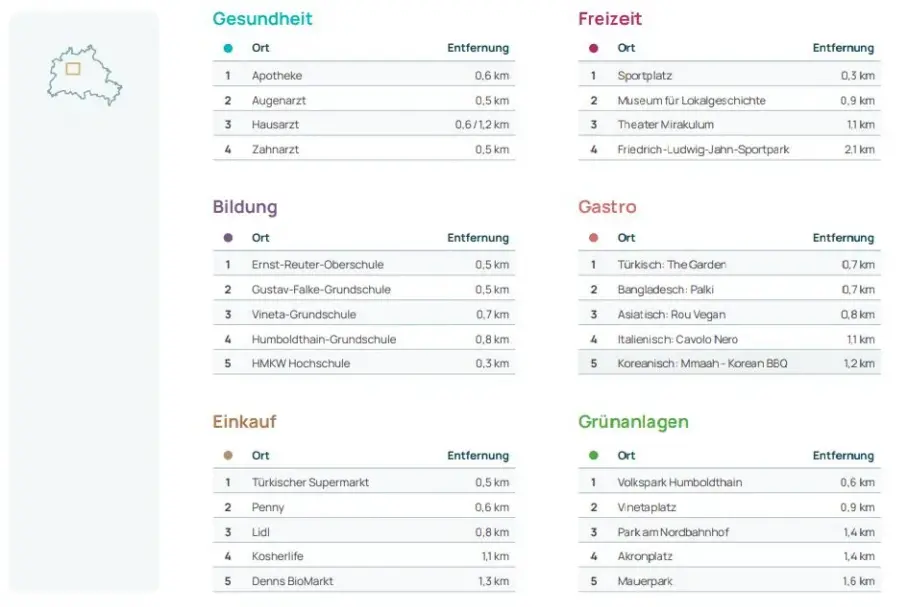Click the Türkischer Supermarkt entry
Image resolution: width=908 pixels, height=607 pixels.
click(x=310, y=483)
